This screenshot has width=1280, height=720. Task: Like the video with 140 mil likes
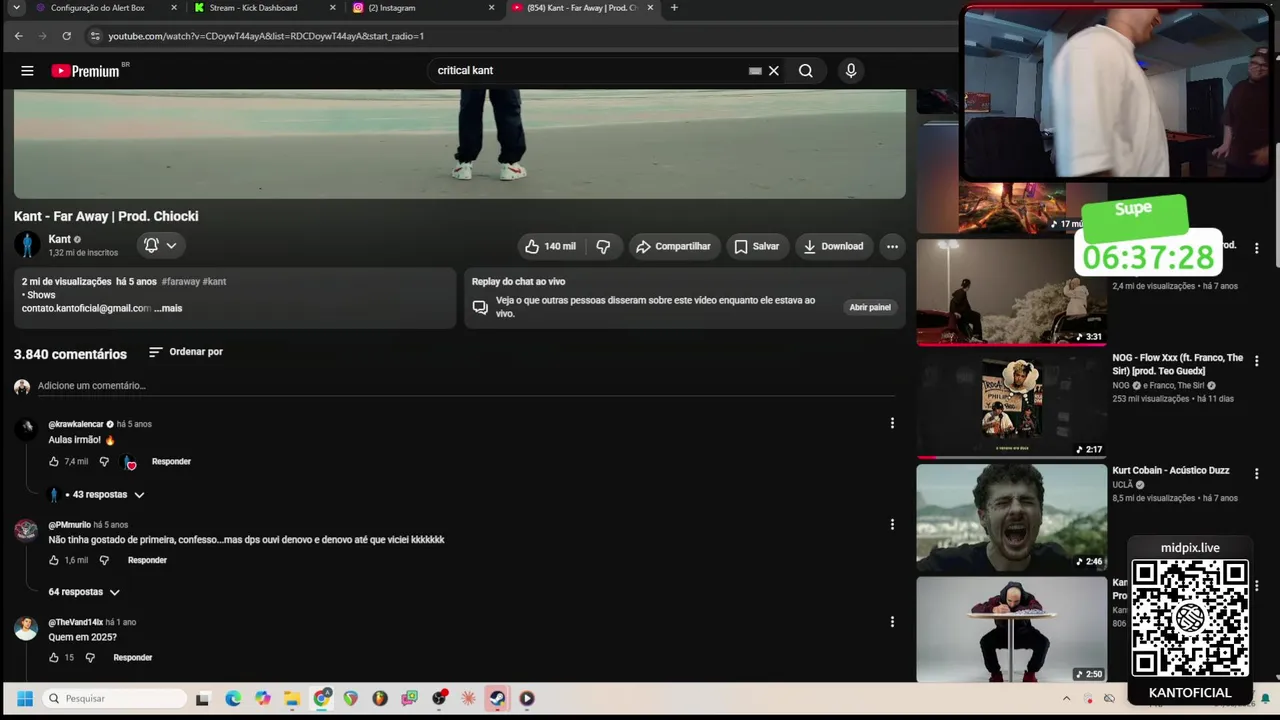coord(550,246)
